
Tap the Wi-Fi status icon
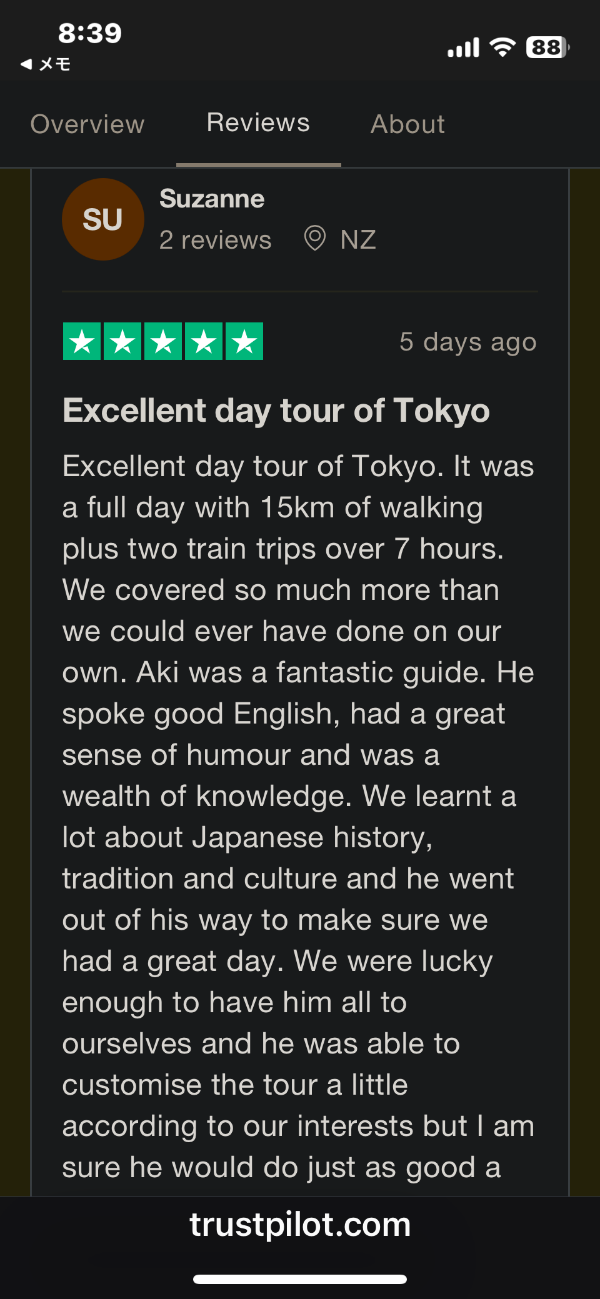click(x=502, y=47)
